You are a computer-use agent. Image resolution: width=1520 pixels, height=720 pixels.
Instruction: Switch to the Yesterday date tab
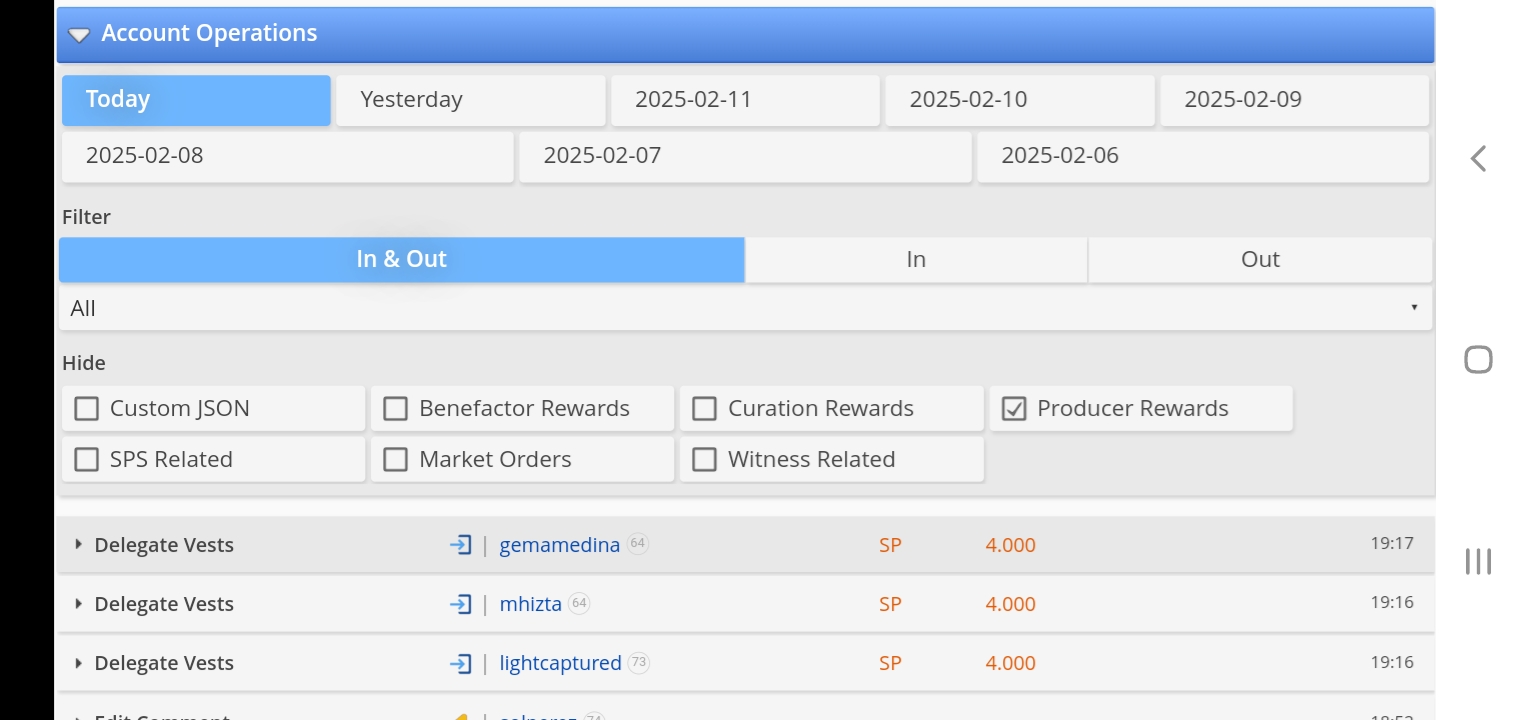click(x=470, y=100)
